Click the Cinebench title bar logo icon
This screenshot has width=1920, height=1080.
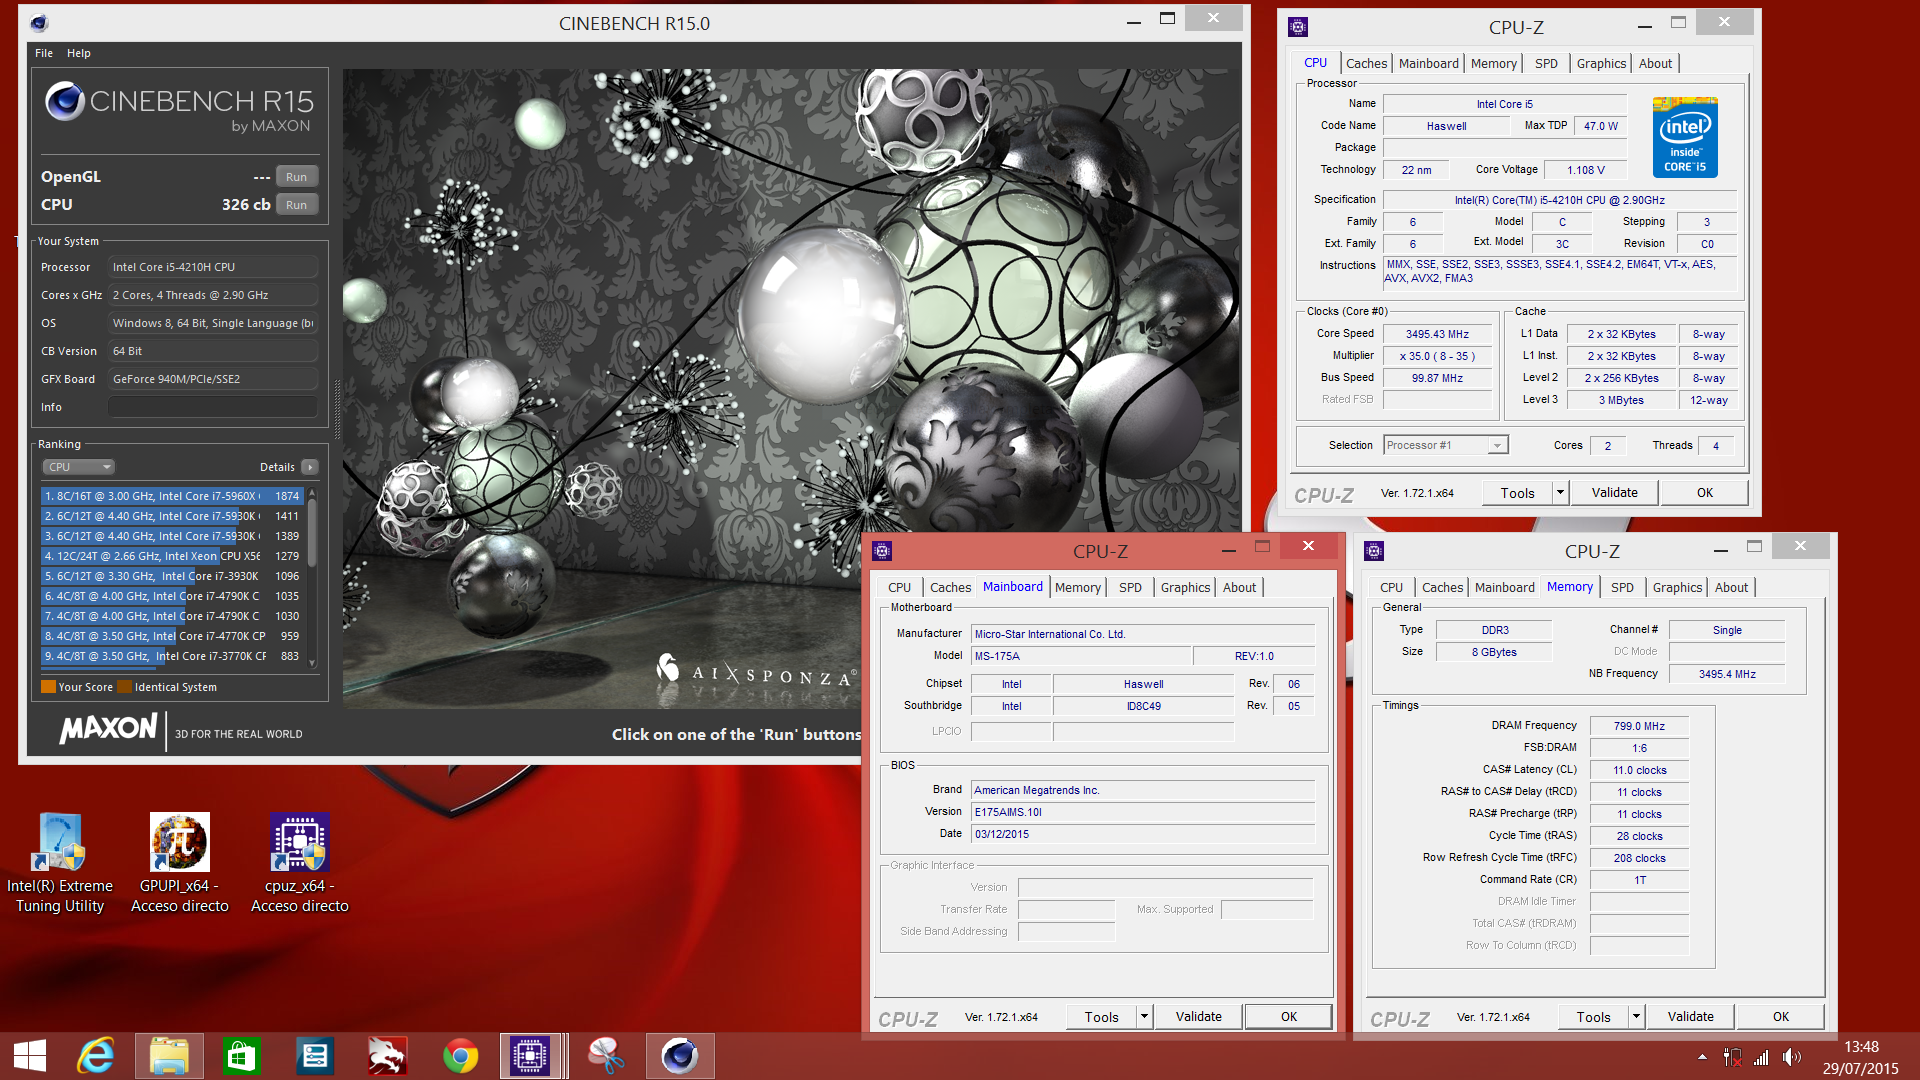click(39, 23)
